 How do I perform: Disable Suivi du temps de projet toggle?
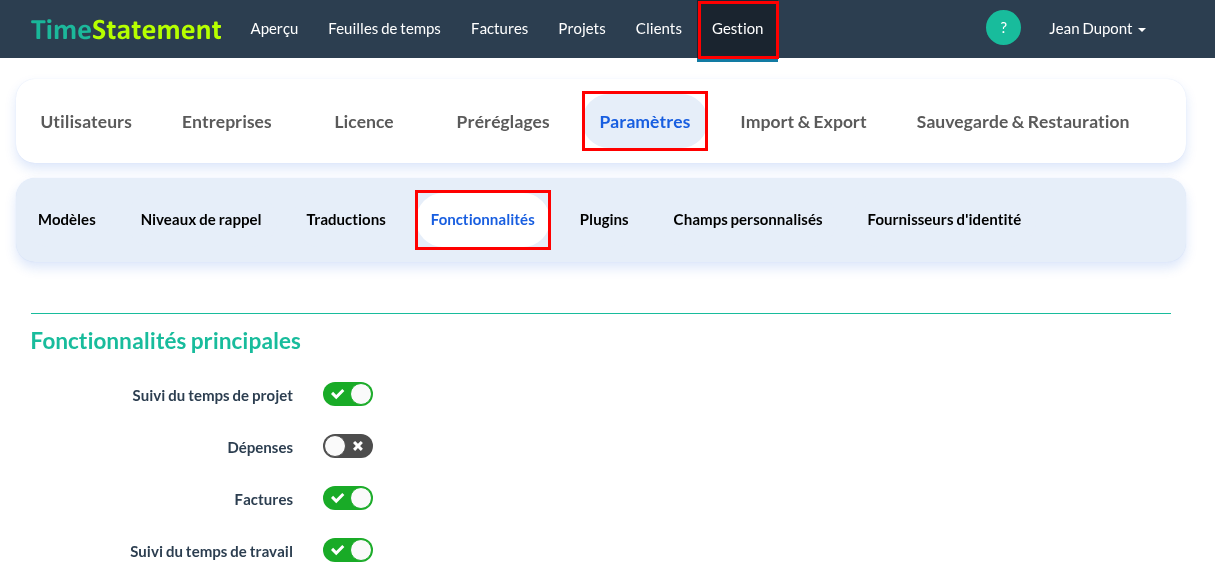[348, 394]
